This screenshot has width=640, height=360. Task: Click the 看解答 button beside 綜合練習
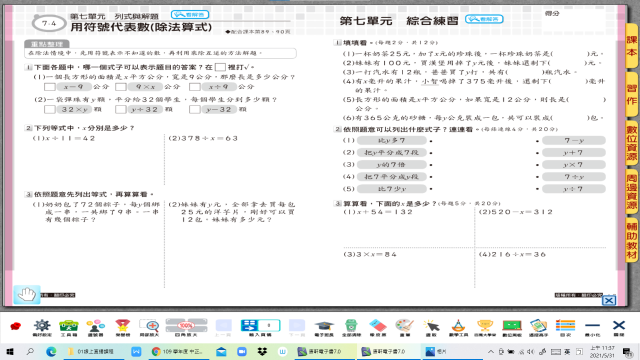coord(484,19)
